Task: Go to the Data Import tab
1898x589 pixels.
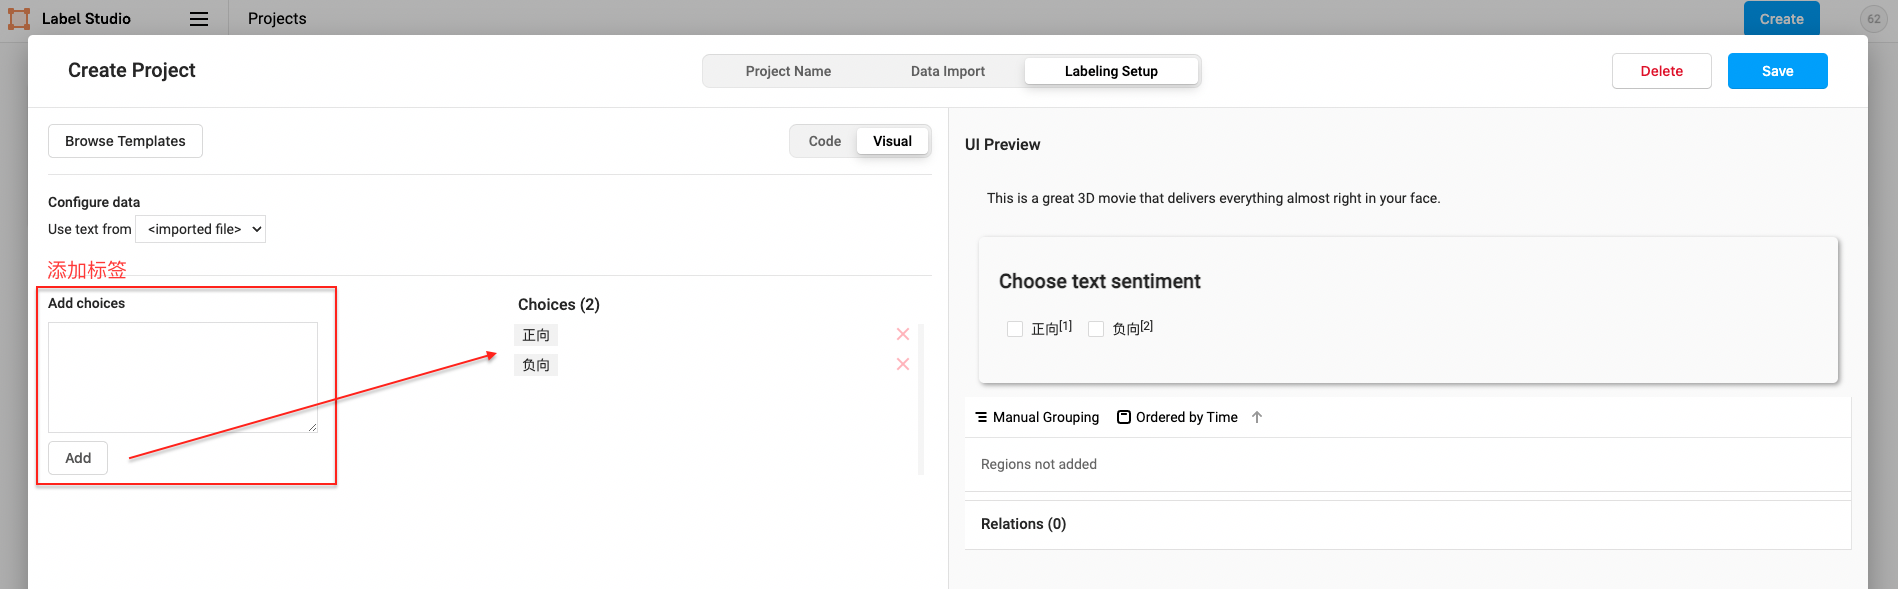Action: (x=947, y=71)
